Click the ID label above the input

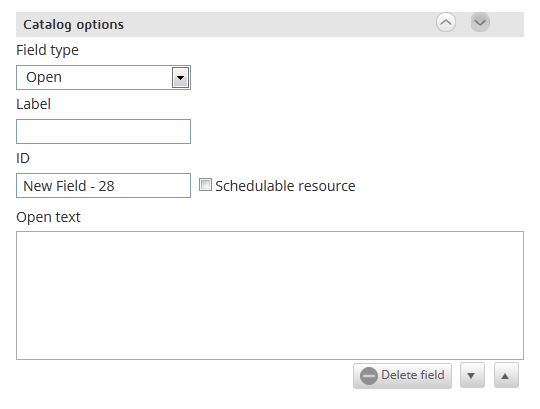(23, 158)
